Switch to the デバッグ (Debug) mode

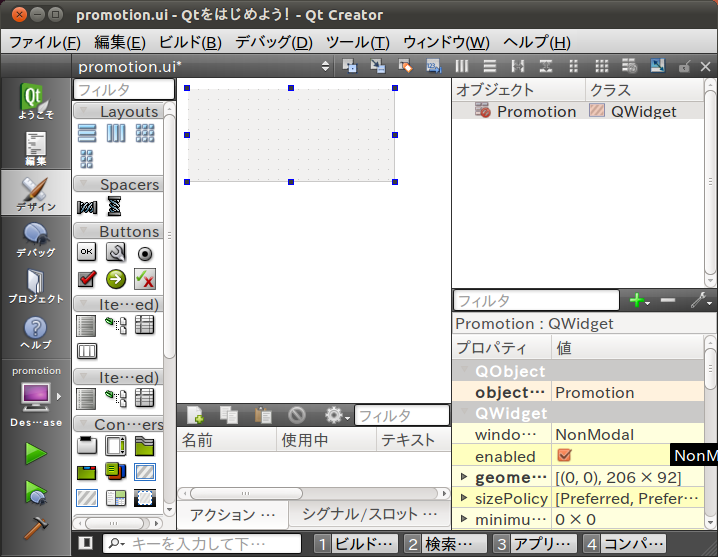35,240
